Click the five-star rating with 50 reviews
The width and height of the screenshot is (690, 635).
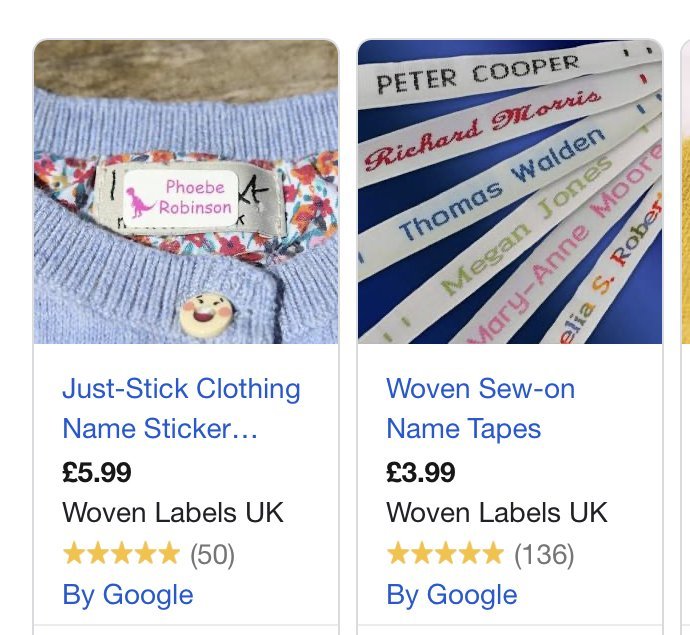point(121,553)
